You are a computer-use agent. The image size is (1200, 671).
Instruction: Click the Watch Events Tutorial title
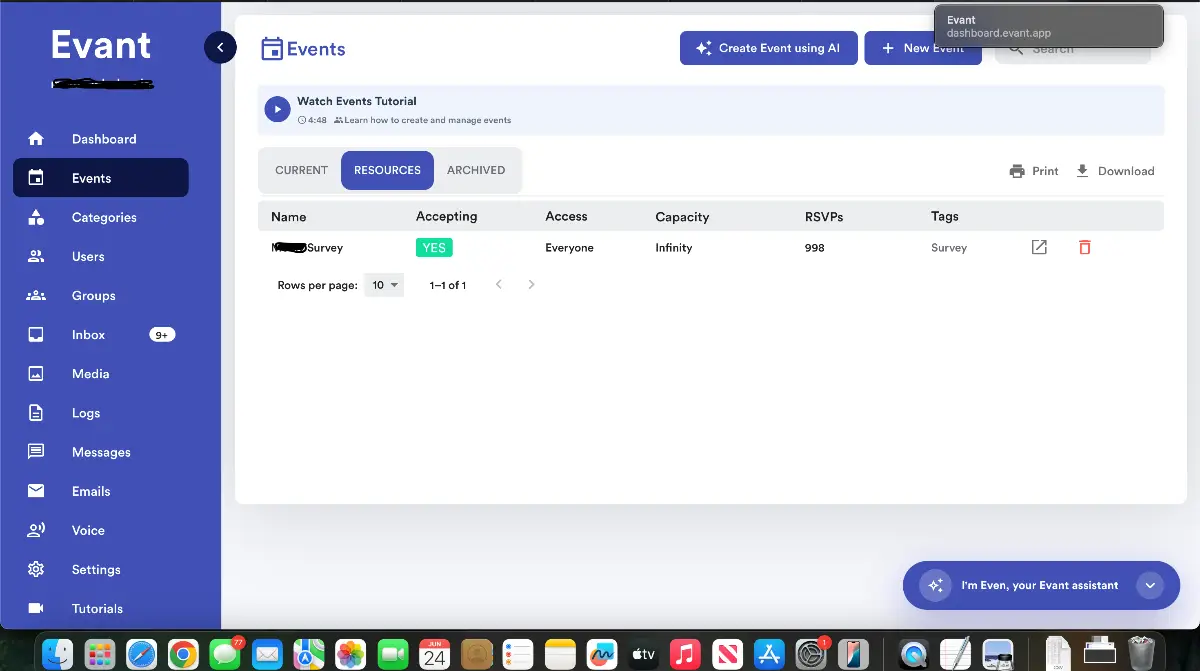357,101
